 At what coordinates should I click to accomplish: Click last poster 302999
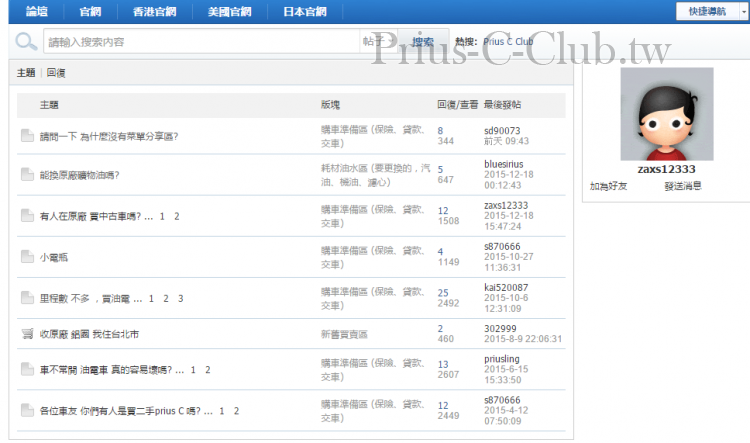coord(500,329)
